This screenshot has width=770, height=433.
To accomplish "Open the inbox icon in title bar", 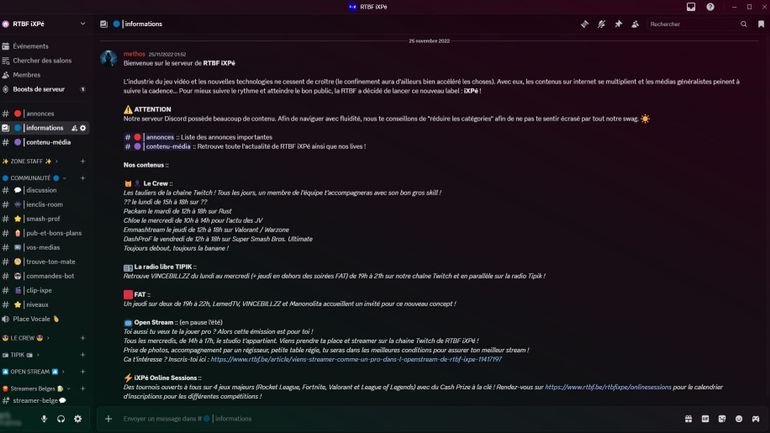I will click(x=691, y=7).
